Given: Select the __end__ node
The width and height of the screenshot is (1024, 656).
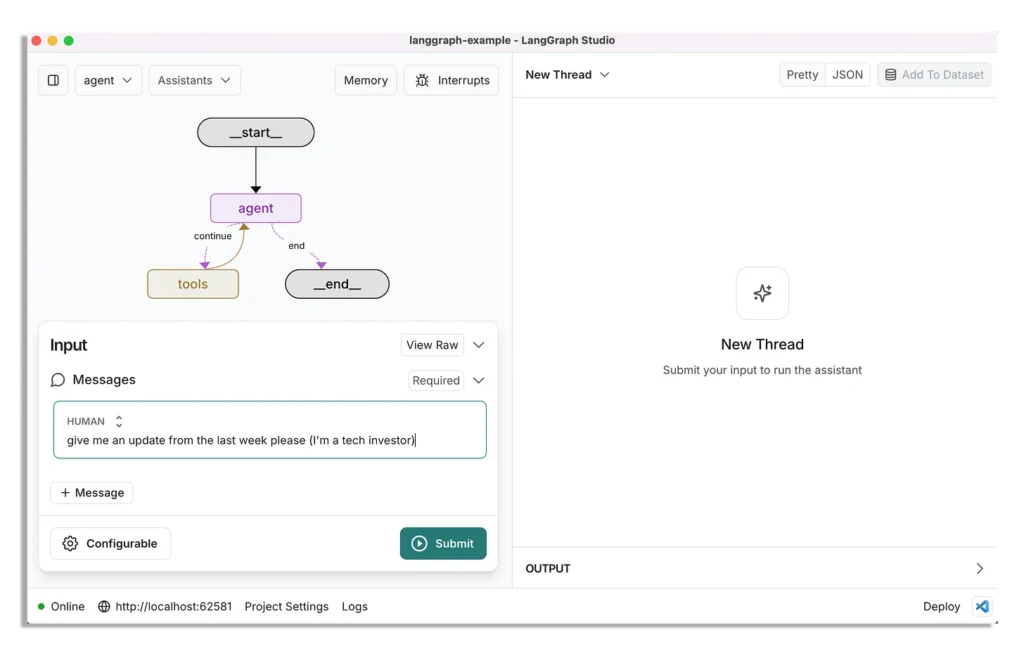Looking at the screenshot, I should click(337, 284).
